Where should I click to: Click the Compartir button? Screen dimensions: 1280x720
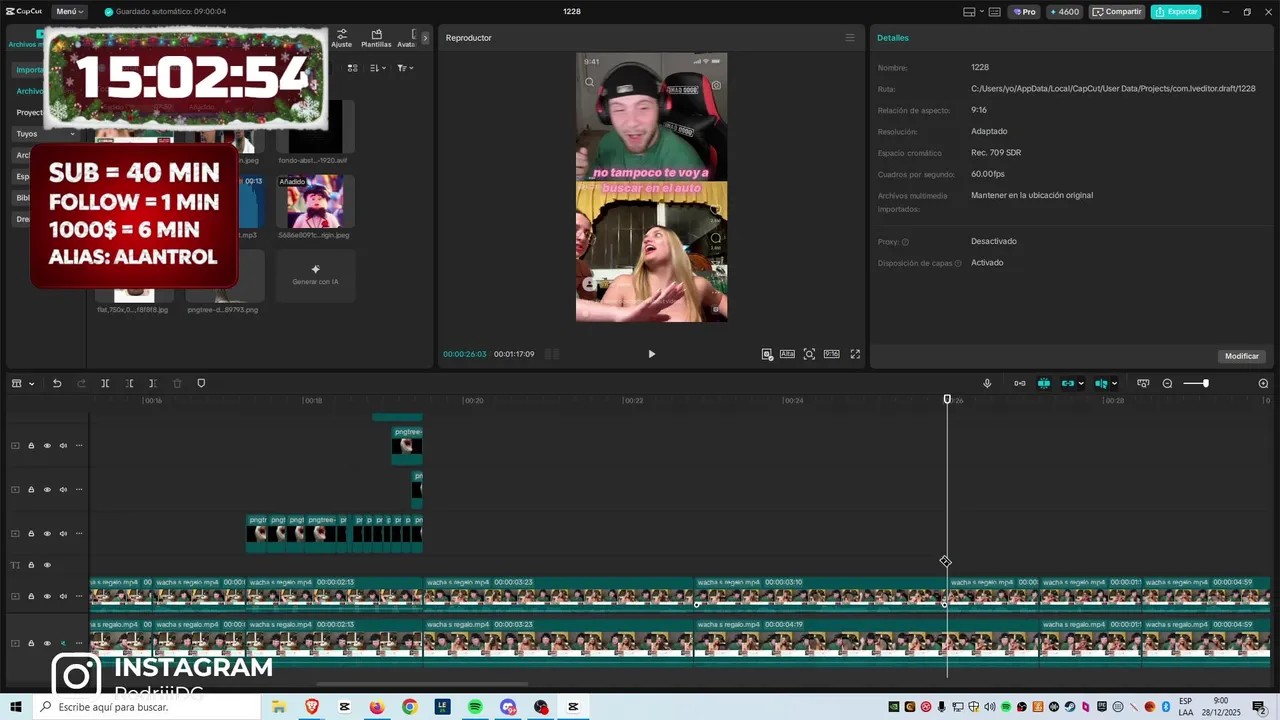click(1117, 12)
